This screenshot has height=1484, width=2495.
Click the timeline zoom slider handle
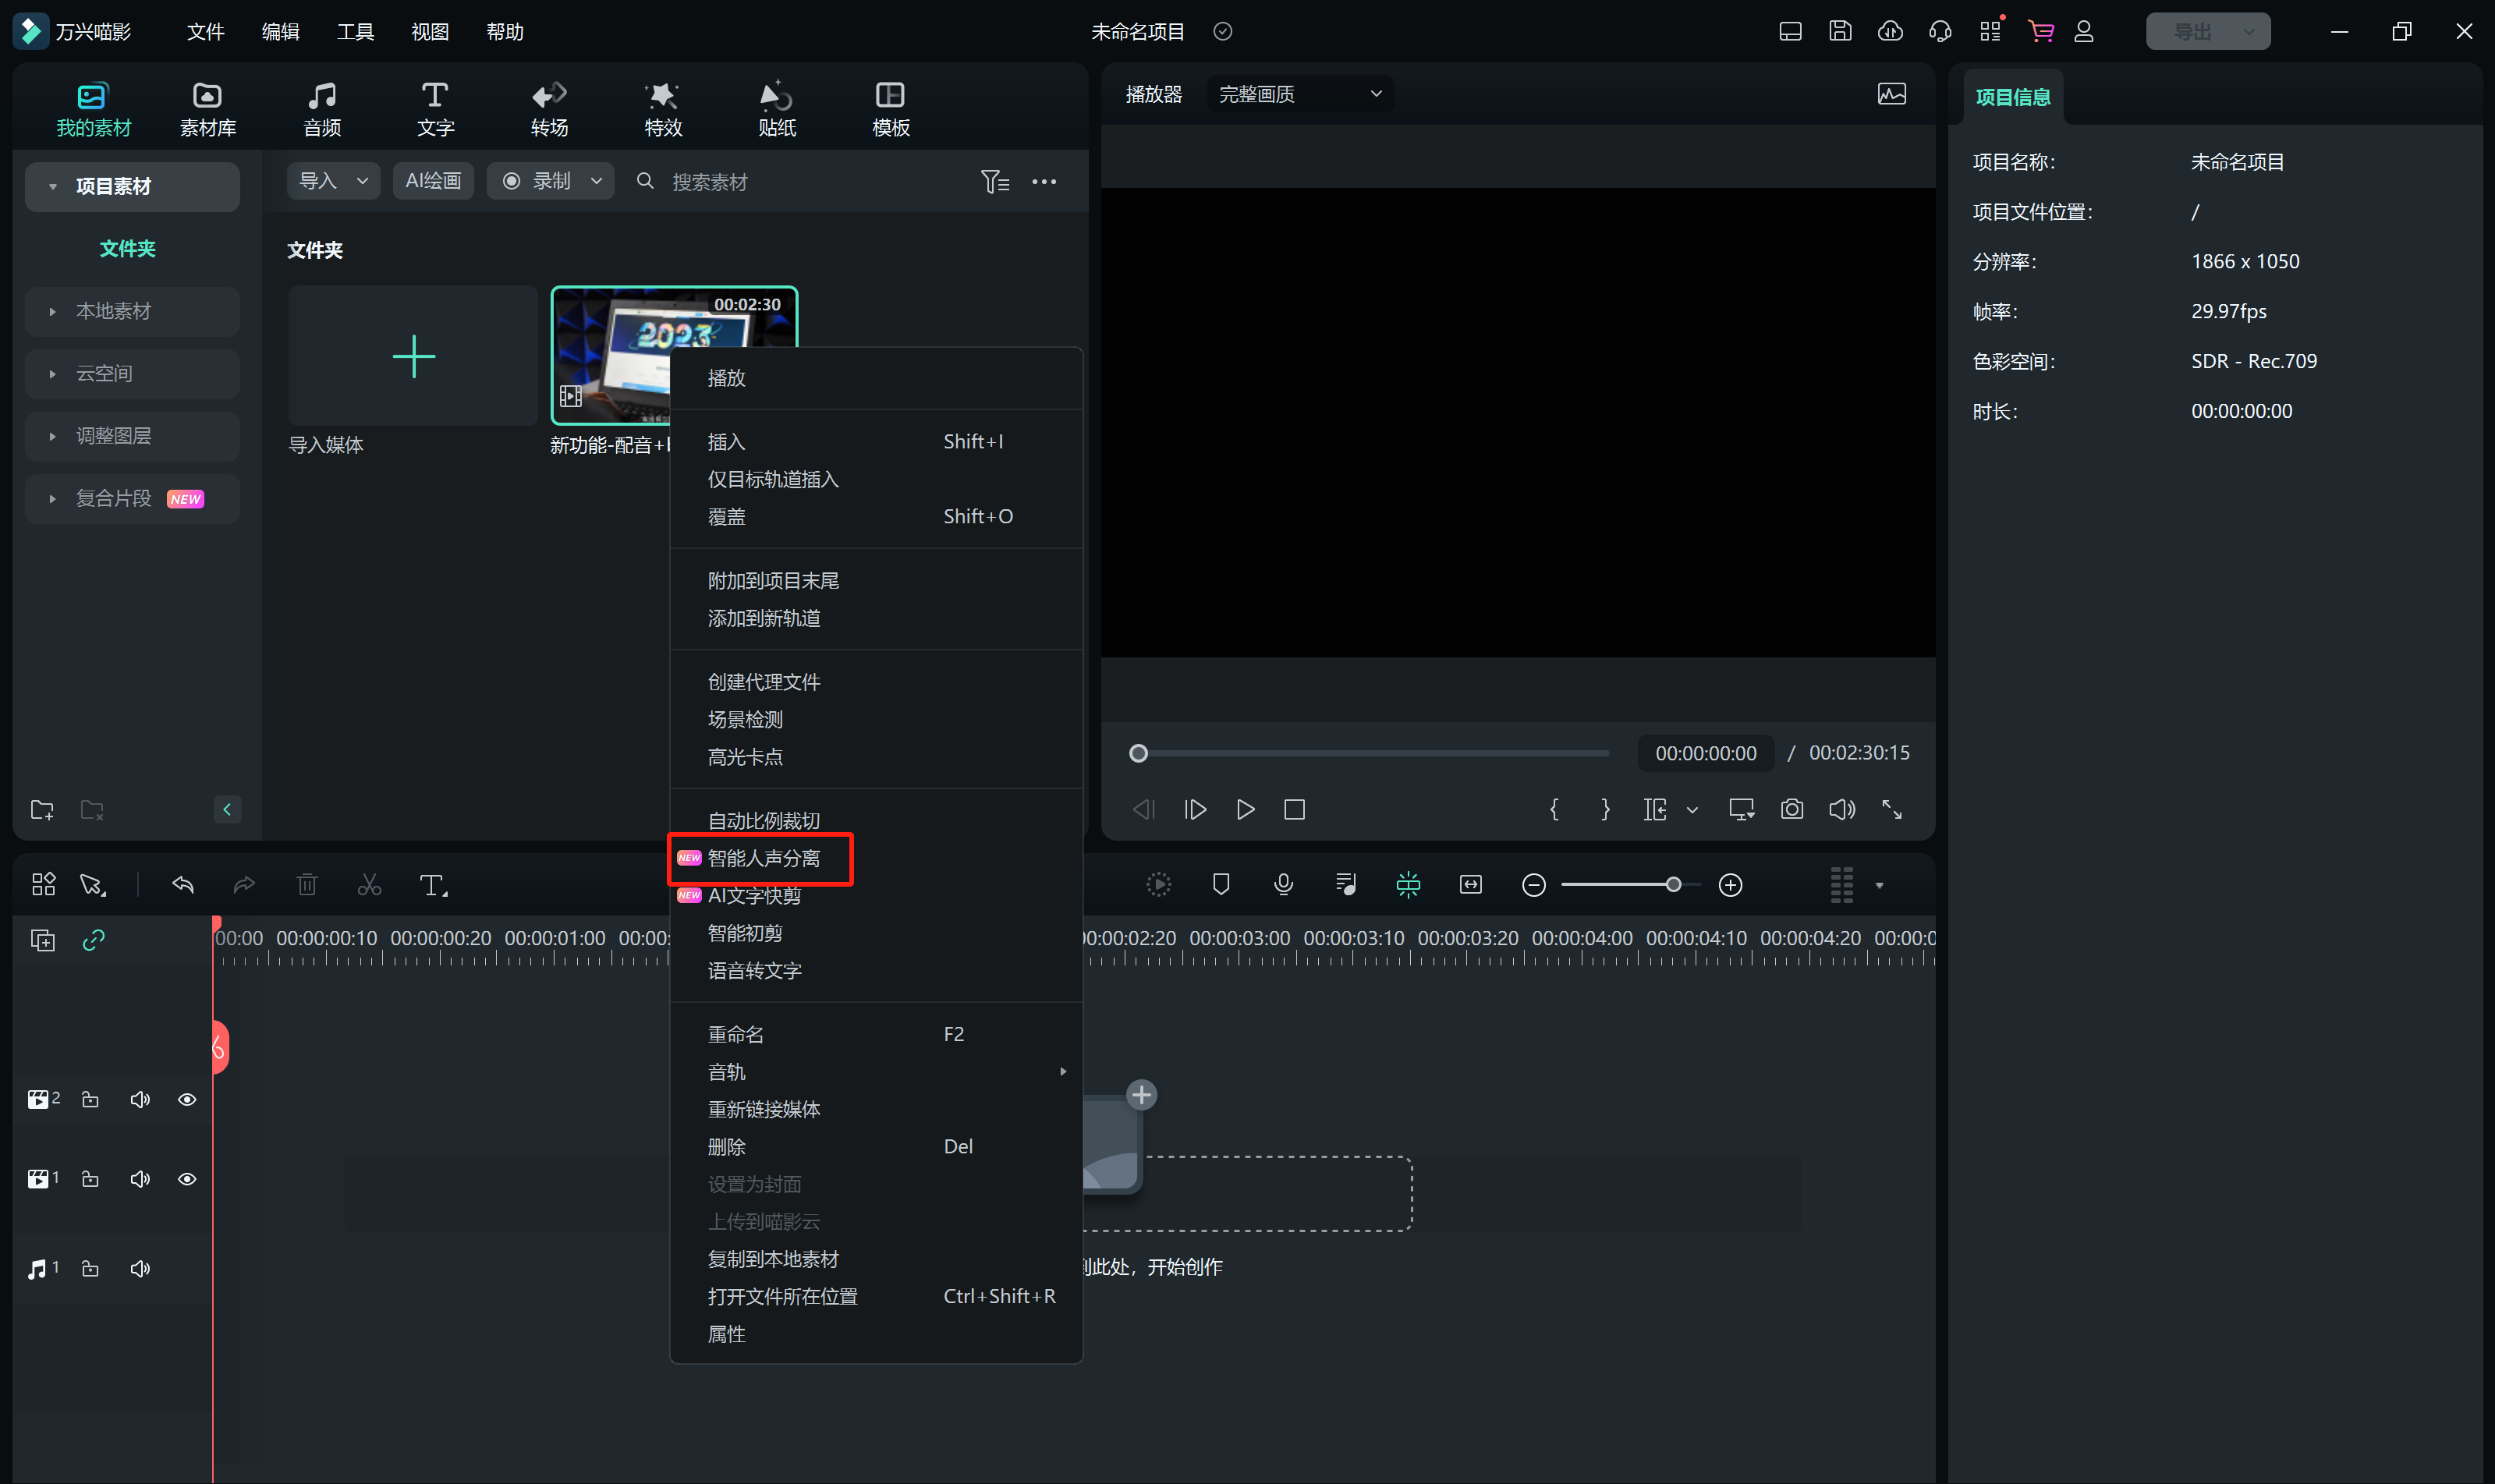[x=1672, y=884]
